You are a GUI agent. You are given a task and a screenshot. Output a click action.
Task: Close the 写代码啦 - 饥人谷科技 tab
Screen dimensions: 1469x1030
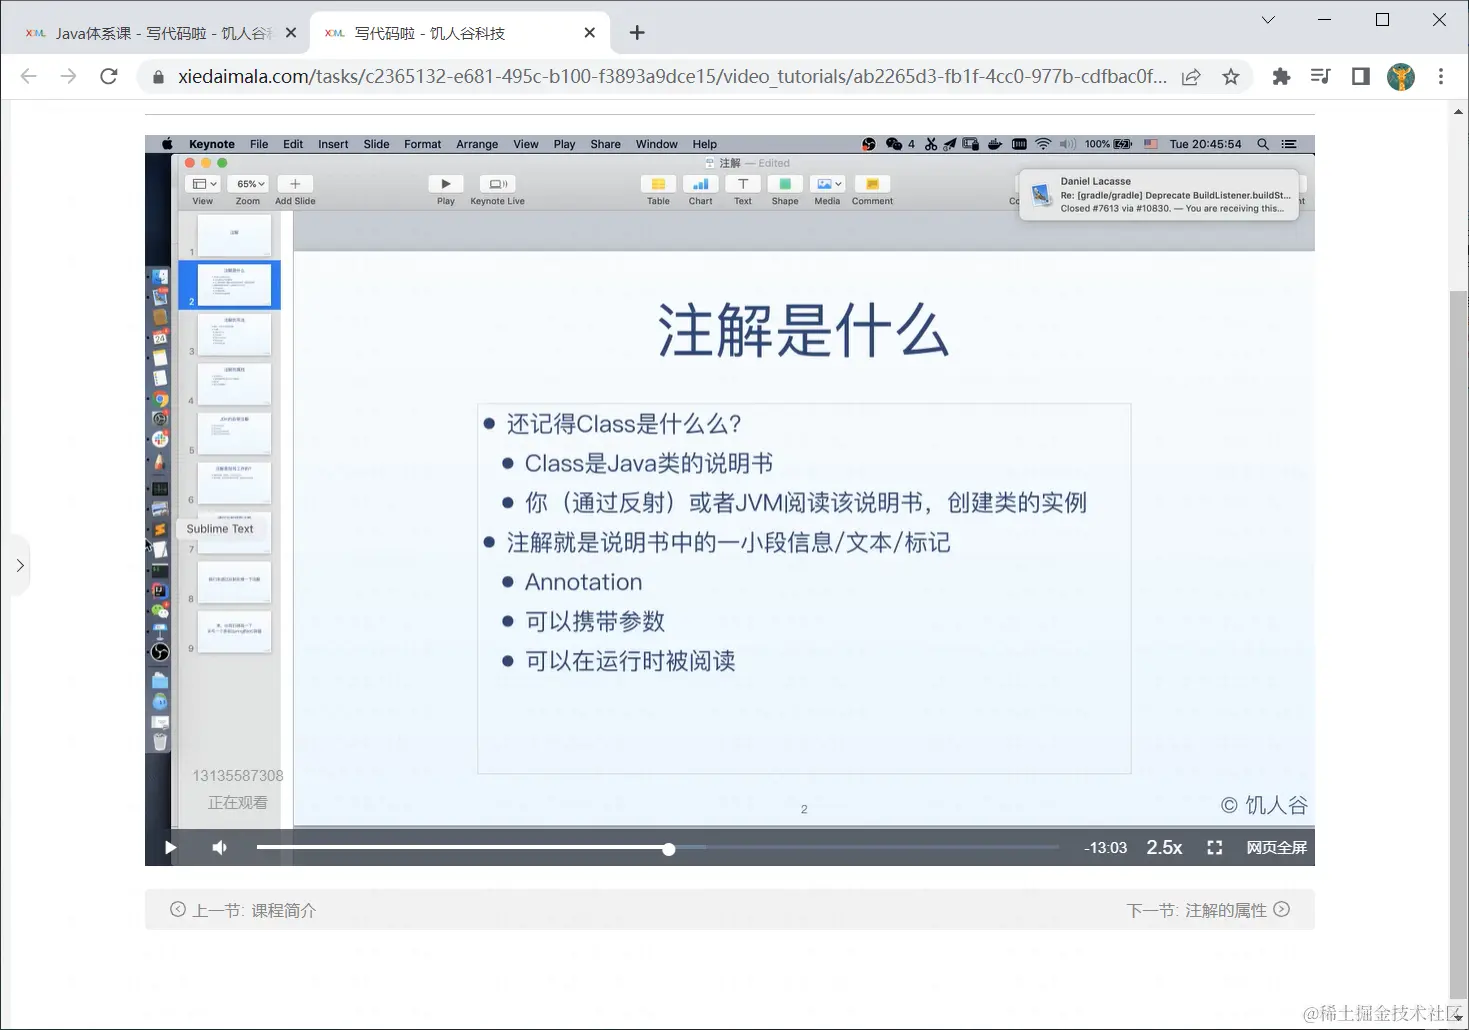pyautogui.click(x=590, y=33)
